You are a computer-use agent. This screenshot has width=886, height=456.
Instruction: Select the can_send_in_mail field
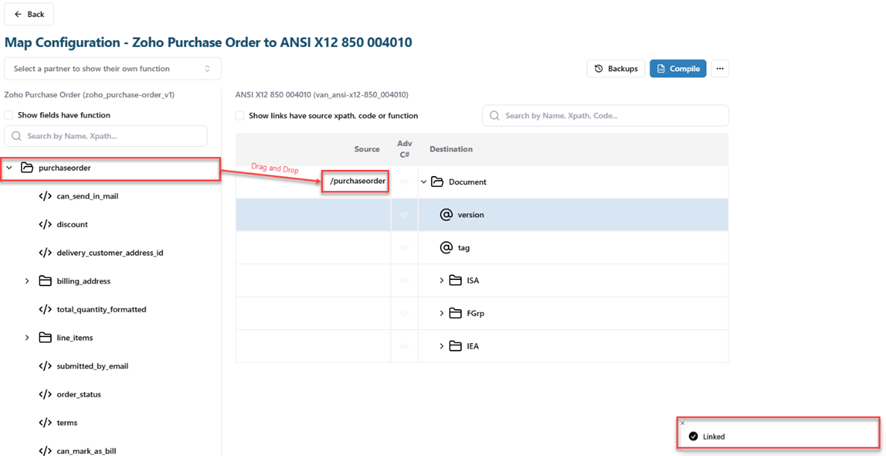coord(87,197)
